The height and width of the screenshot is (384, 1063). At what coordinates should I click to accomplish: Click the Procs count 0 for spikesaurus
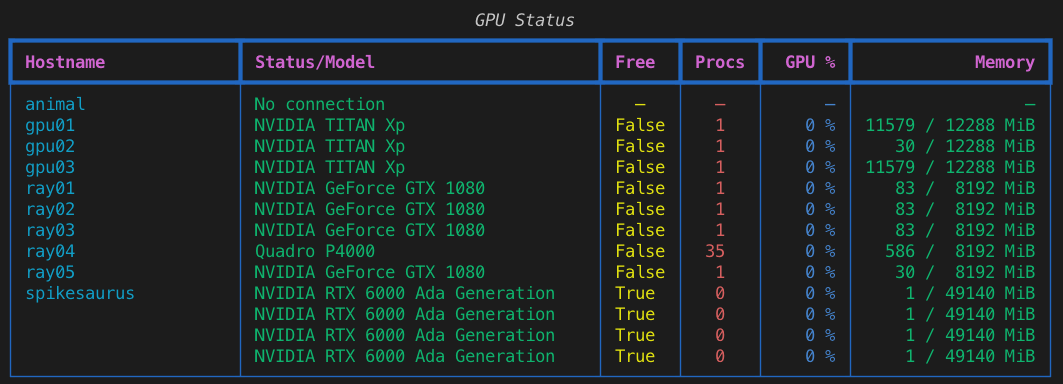coord(720,293)
